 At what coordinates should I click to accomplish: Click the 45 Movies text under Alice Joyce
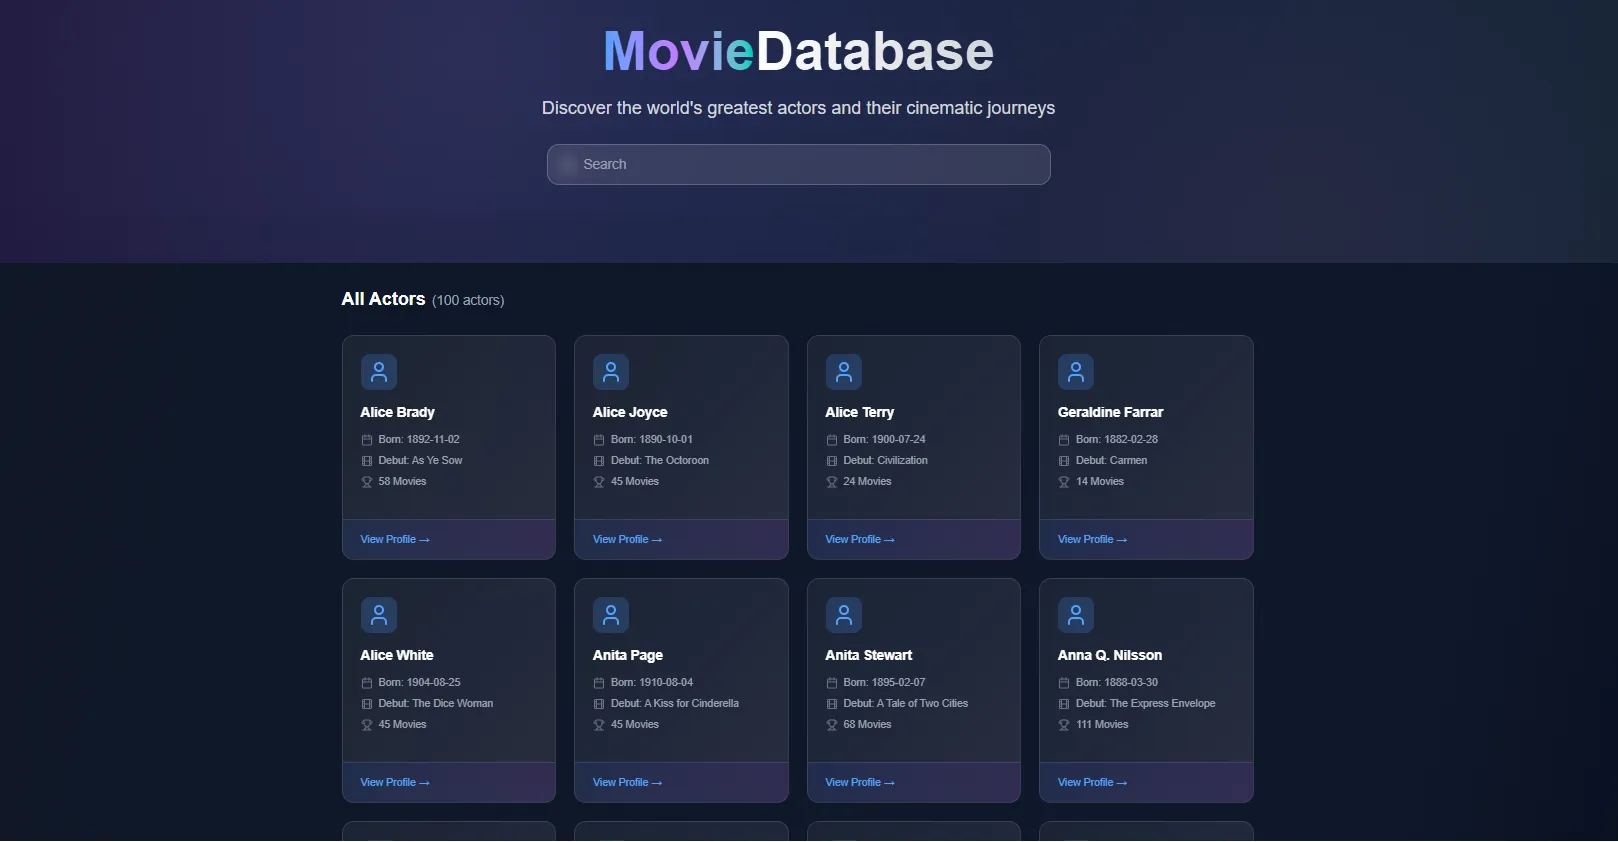point(635,481)
